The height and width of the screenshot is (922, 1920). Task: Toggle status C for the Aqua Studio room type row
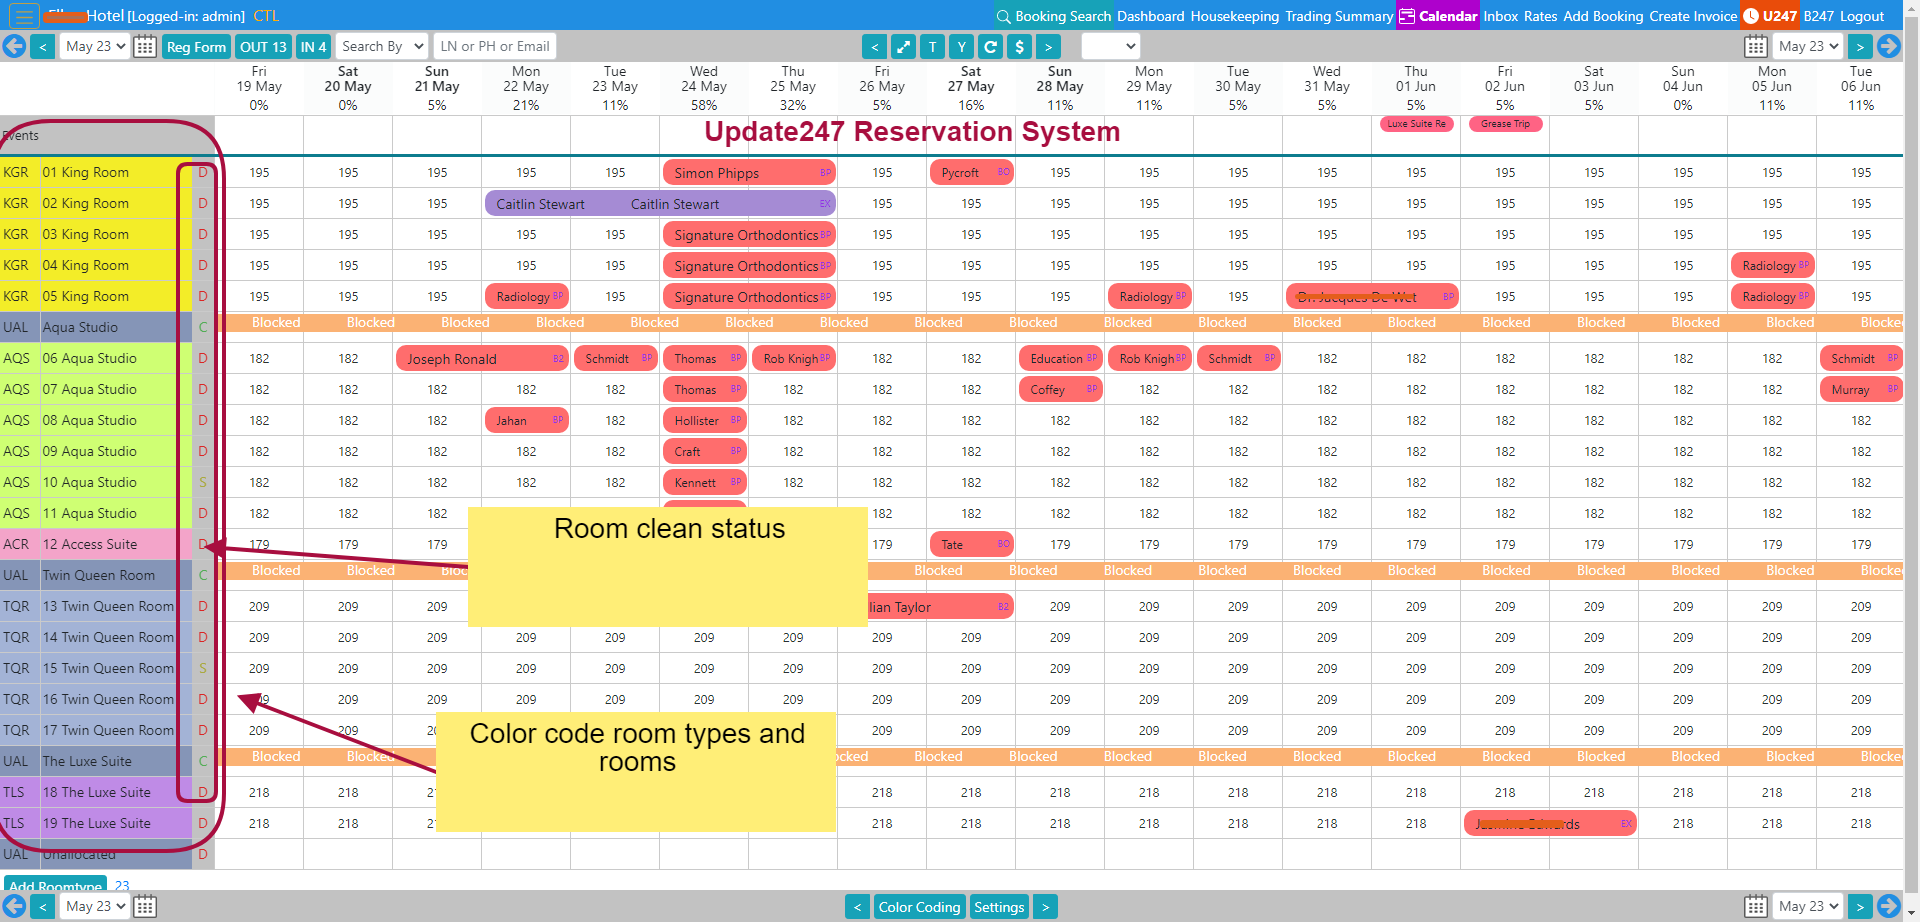203,327
